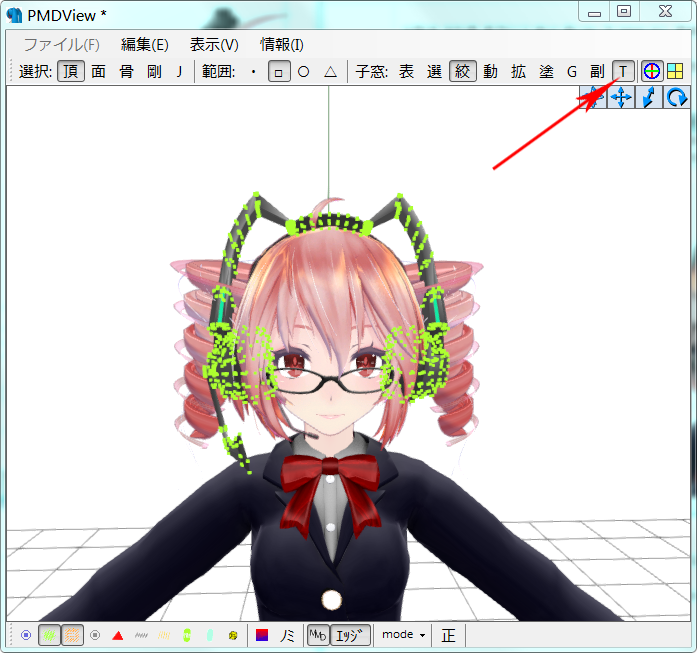This screenshot has height=653, width=697.
Task: Open the 表 sub-window
Action: click(406, 72)
